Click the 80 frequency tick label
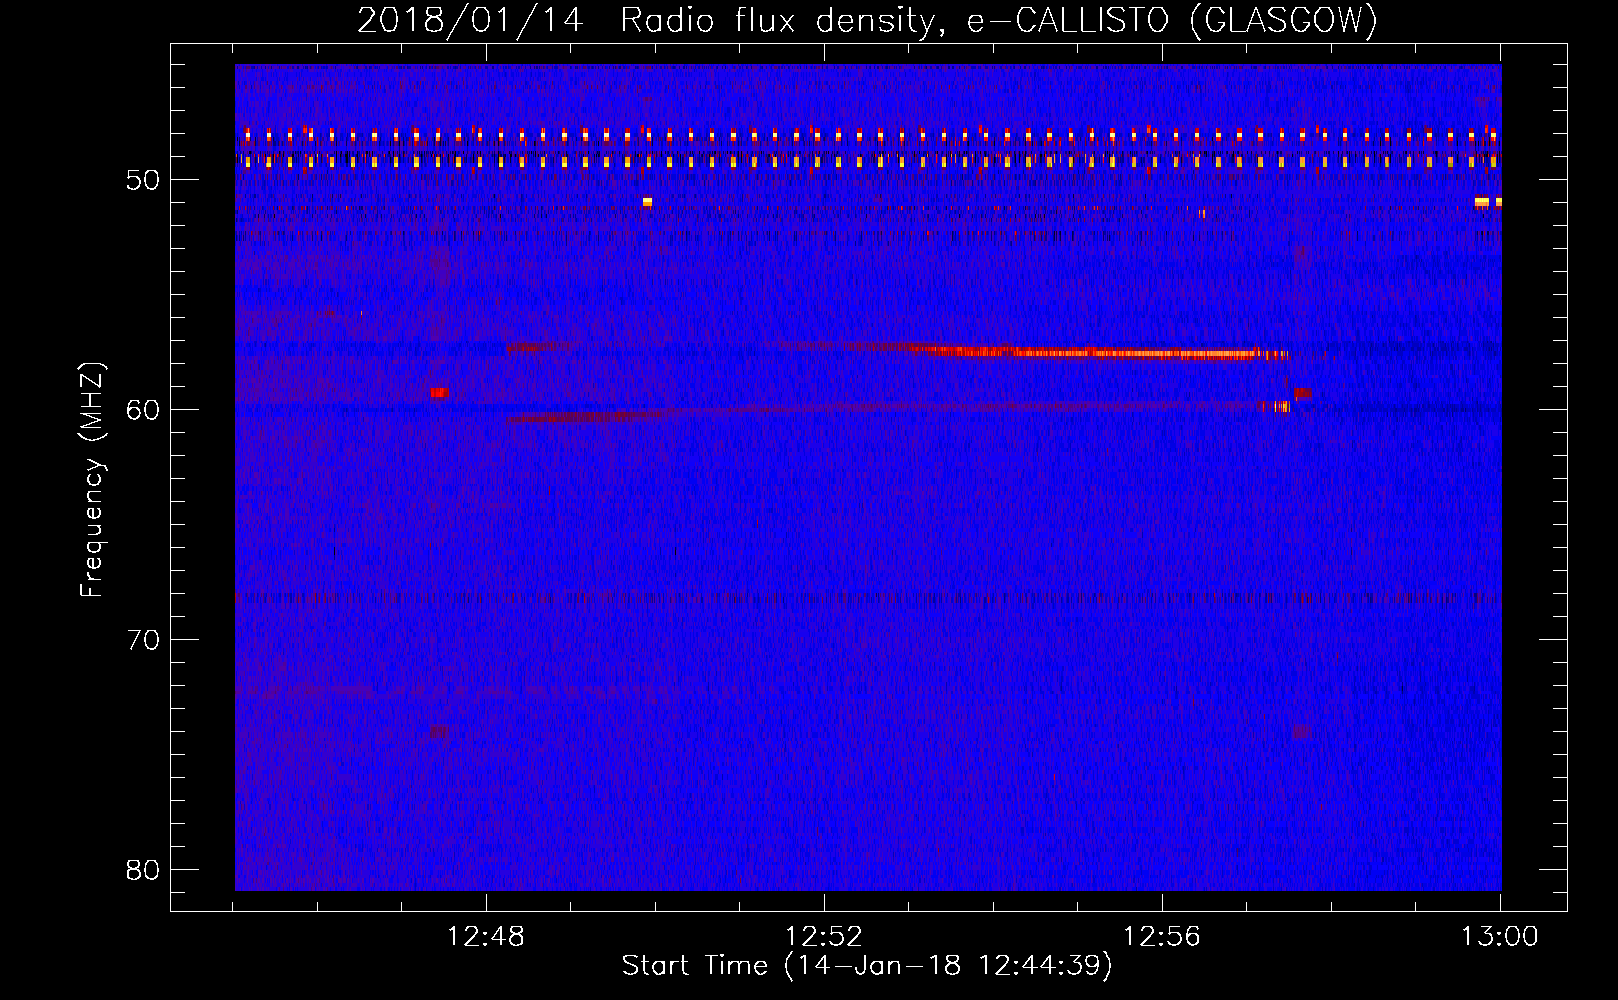The width and height of the screenshot is (1618, 1000). pyautogui.click(x=143, y=870)
